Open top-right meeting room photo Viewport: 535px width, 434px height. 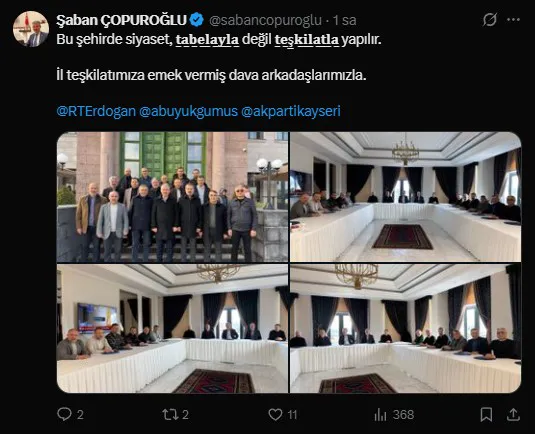tap(405, 197)
